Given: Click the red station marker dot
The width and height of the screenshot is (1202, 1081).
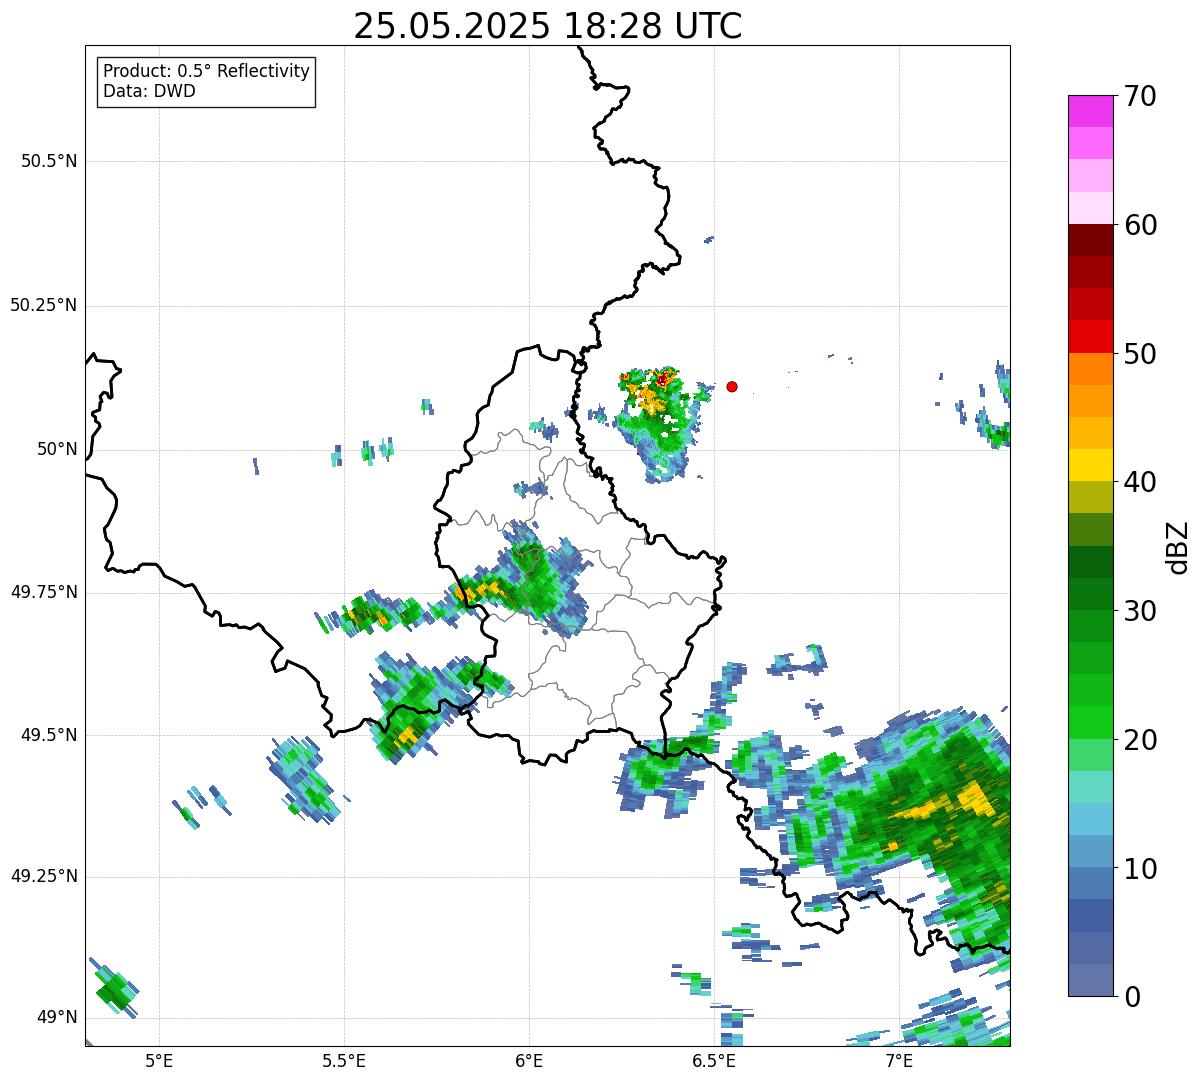Looking at the screenshot, I should pos(732,386).
